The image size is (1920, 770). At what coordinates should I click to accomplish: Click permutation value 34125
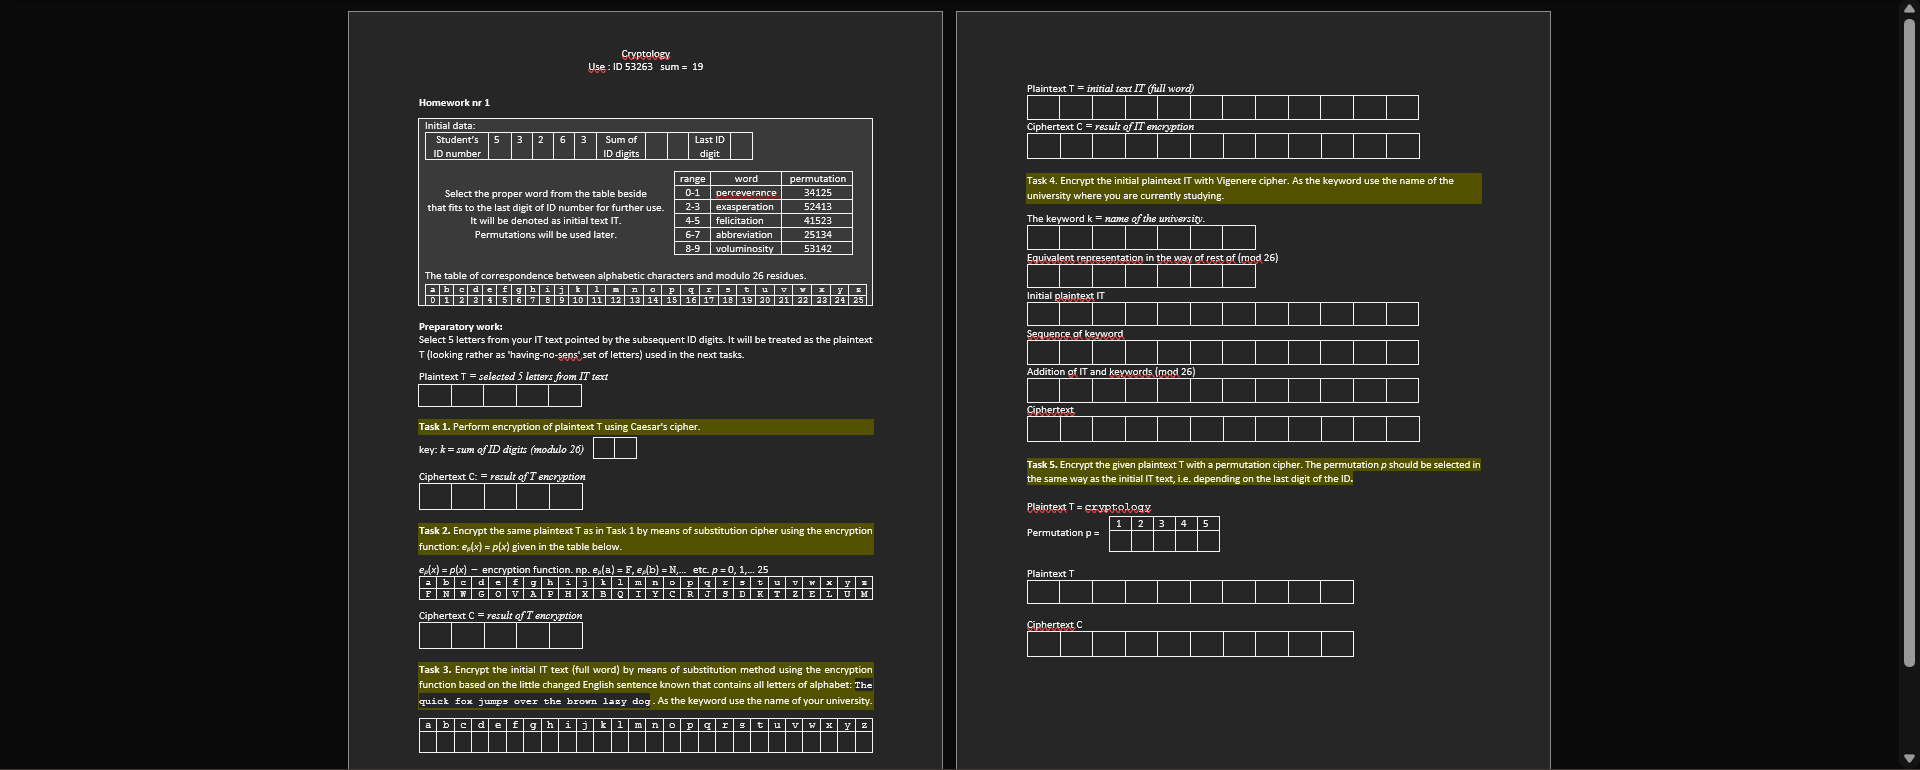818,193
